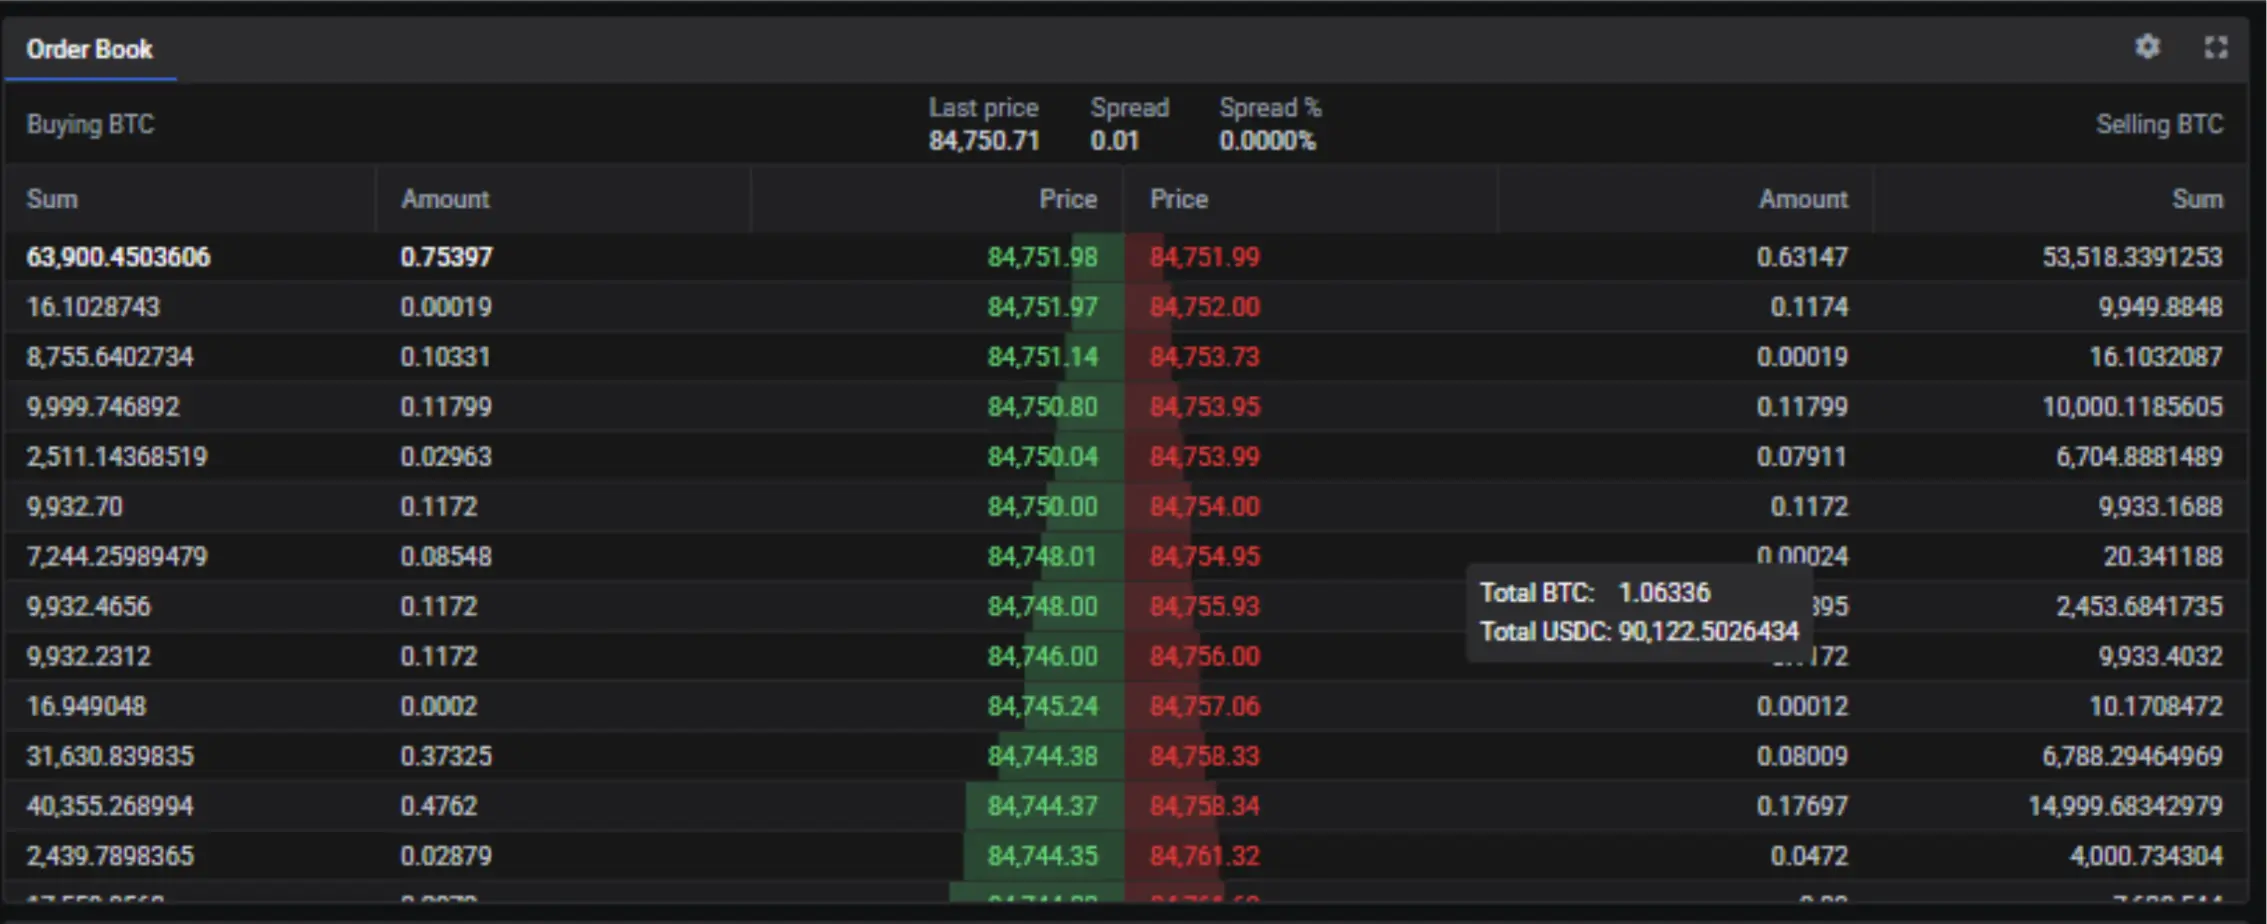Click the ask price 84,751.99

1204,257
